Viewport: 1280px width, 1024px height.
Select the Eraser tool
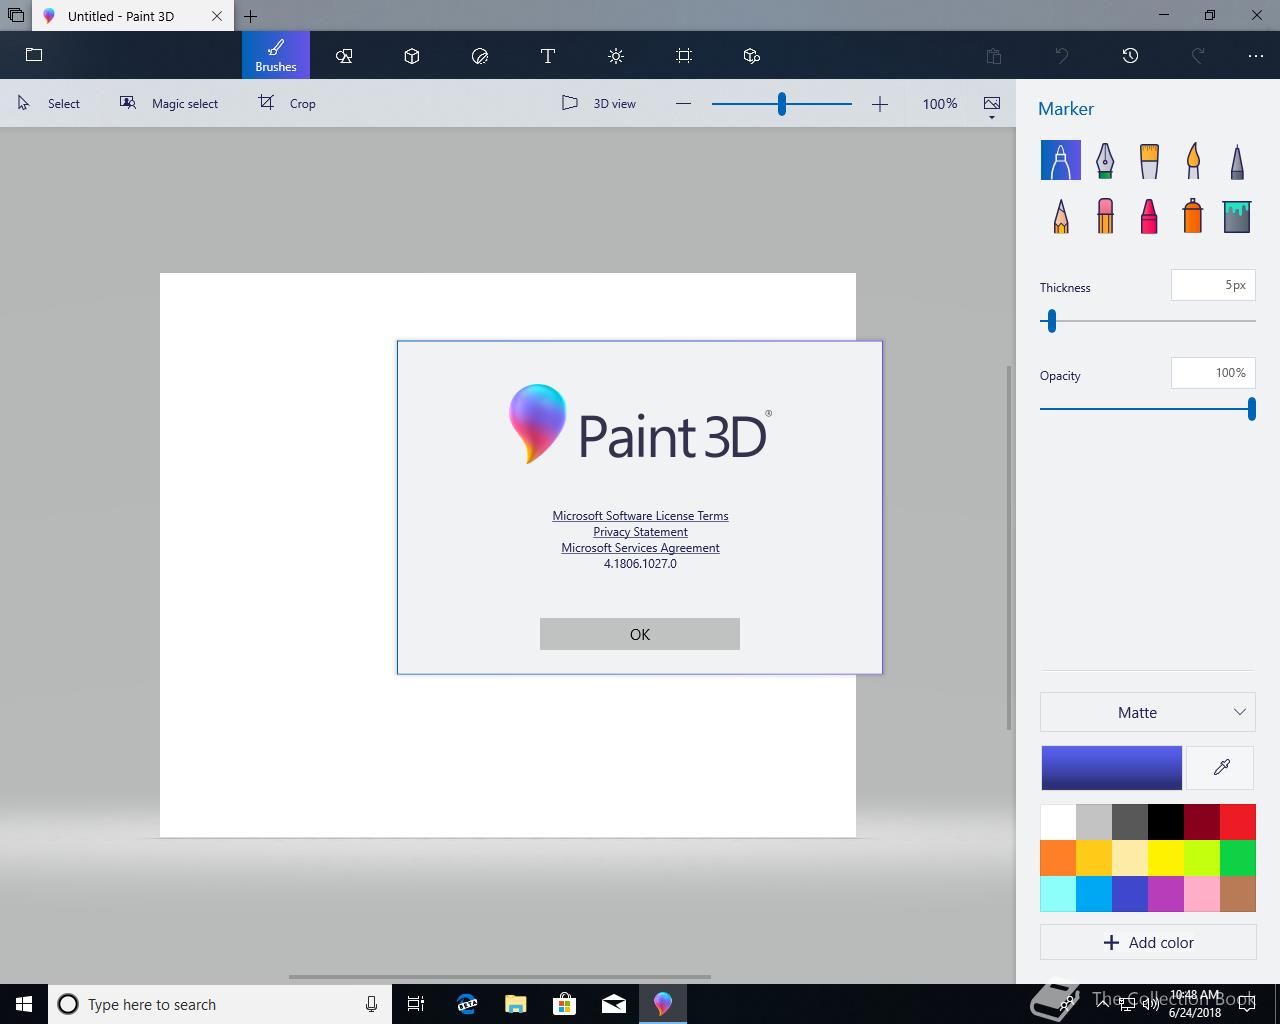[x=1105, y=215]
